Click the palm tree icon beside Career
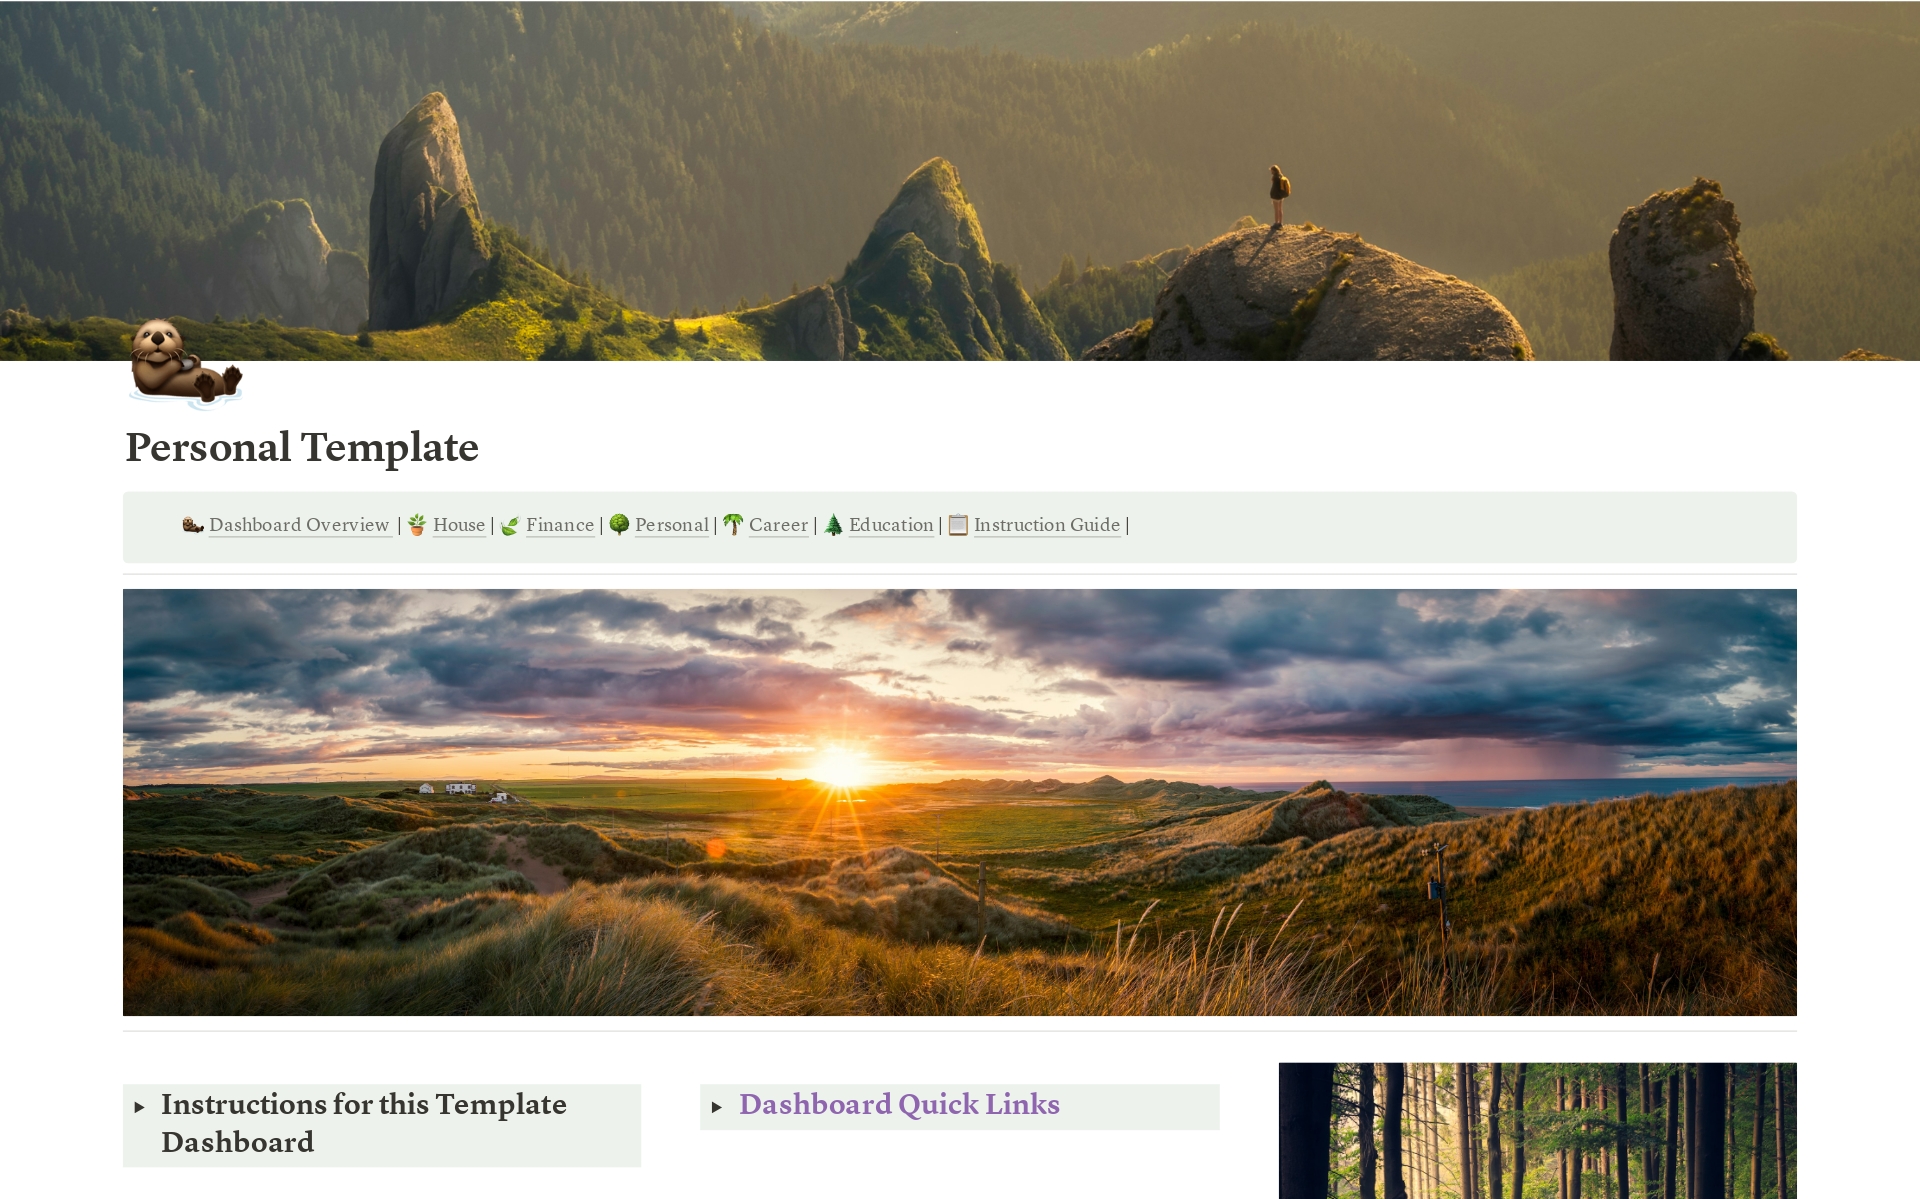 click(x=733, y=525)
